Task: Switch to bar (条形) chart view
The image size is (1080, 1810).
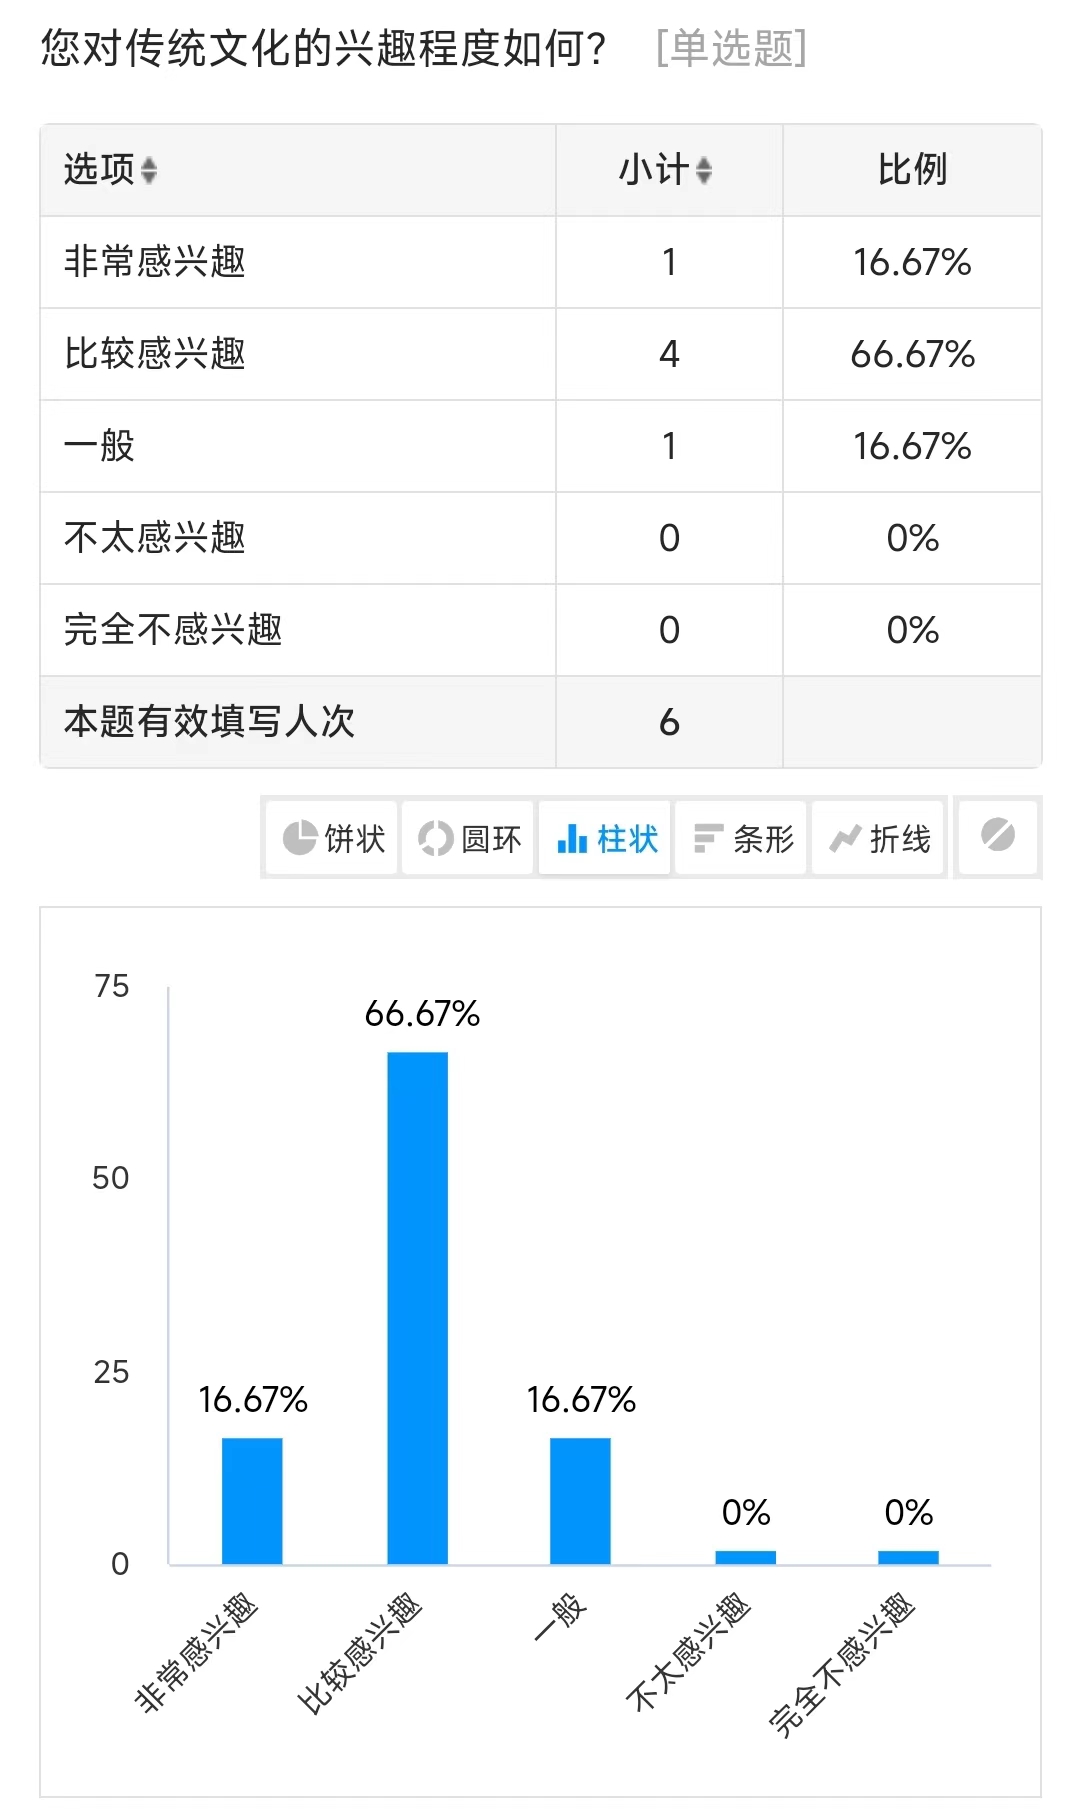Action: click(x=741, y=838)
